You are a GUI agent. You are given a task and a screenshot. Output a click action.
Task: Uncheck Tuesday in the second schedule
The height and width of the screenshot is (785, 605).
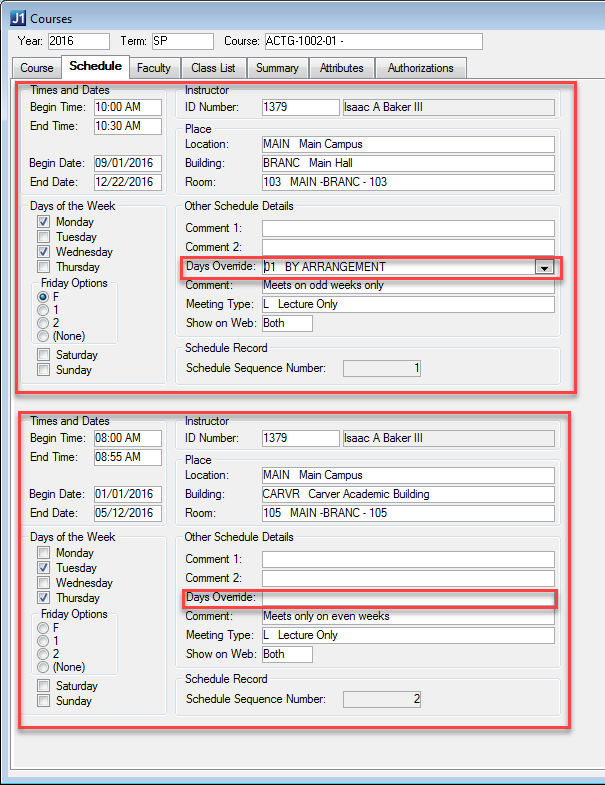(44, 567)
